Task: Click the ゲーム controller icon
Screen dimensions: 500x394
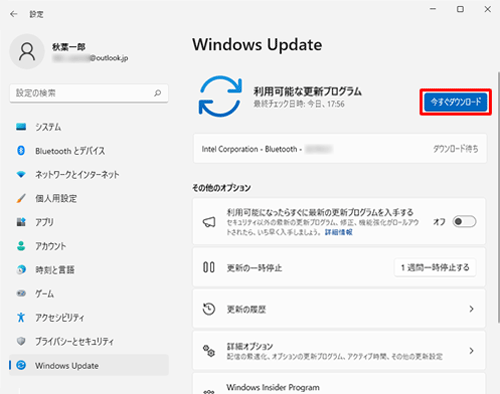Action: coord(21,294)
